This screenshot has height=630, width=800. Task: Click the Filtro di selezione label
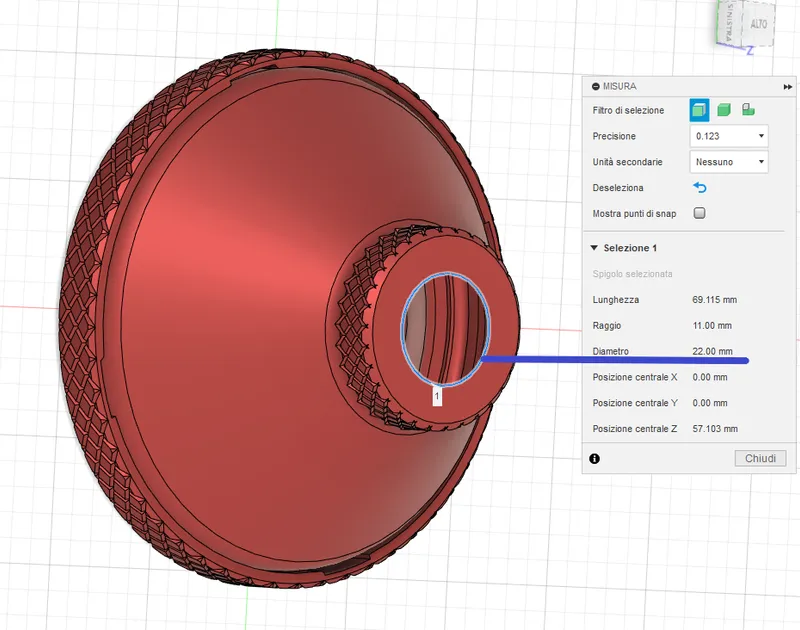click(x=628, y=110)
